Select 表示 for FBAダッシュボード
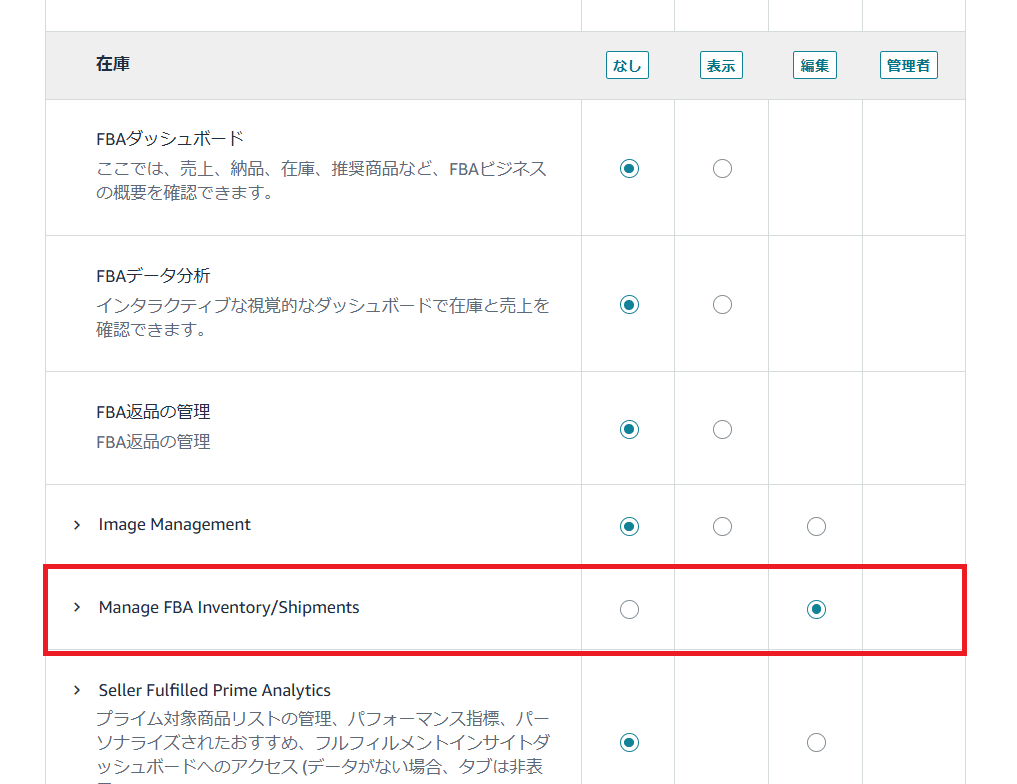Screen dimensions: 1017x784 [722, 168]
